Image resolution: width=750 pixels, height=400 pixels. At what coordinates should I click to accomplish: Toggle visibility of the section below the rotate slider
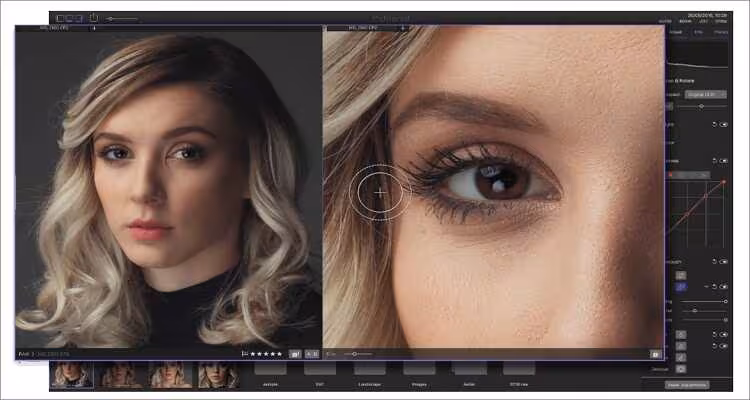tap(724, 124)
